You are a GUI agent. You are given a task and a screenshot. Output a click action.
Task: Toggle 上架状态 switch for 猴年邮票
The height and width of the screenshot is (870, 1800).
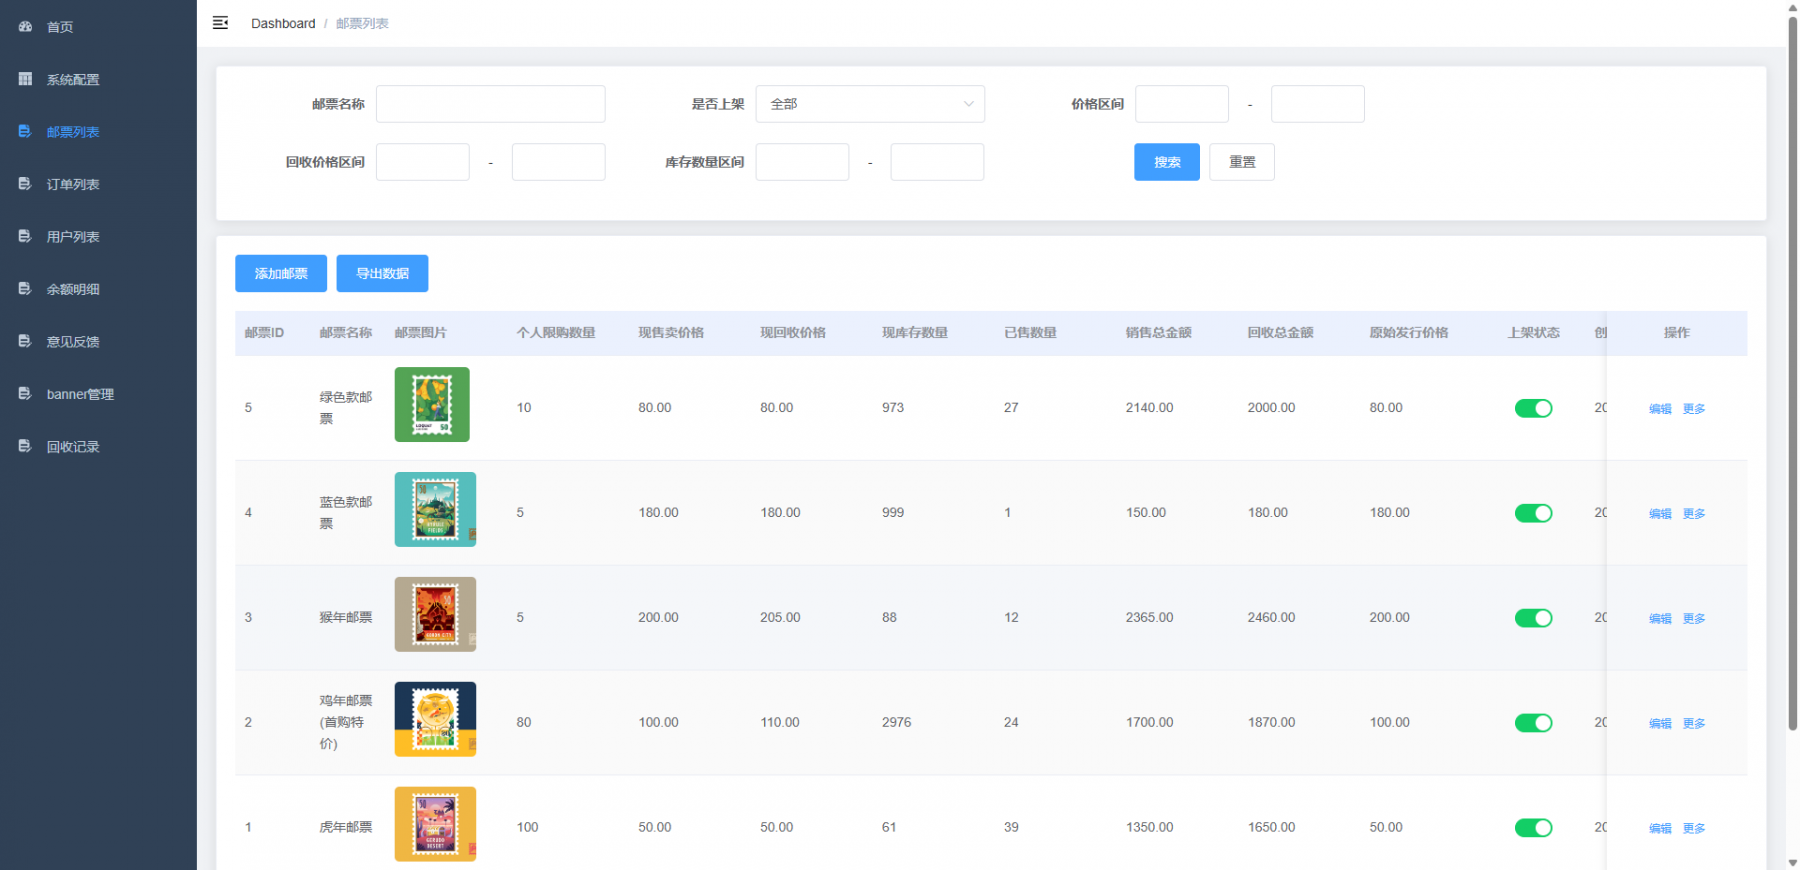pos(1533,618)
